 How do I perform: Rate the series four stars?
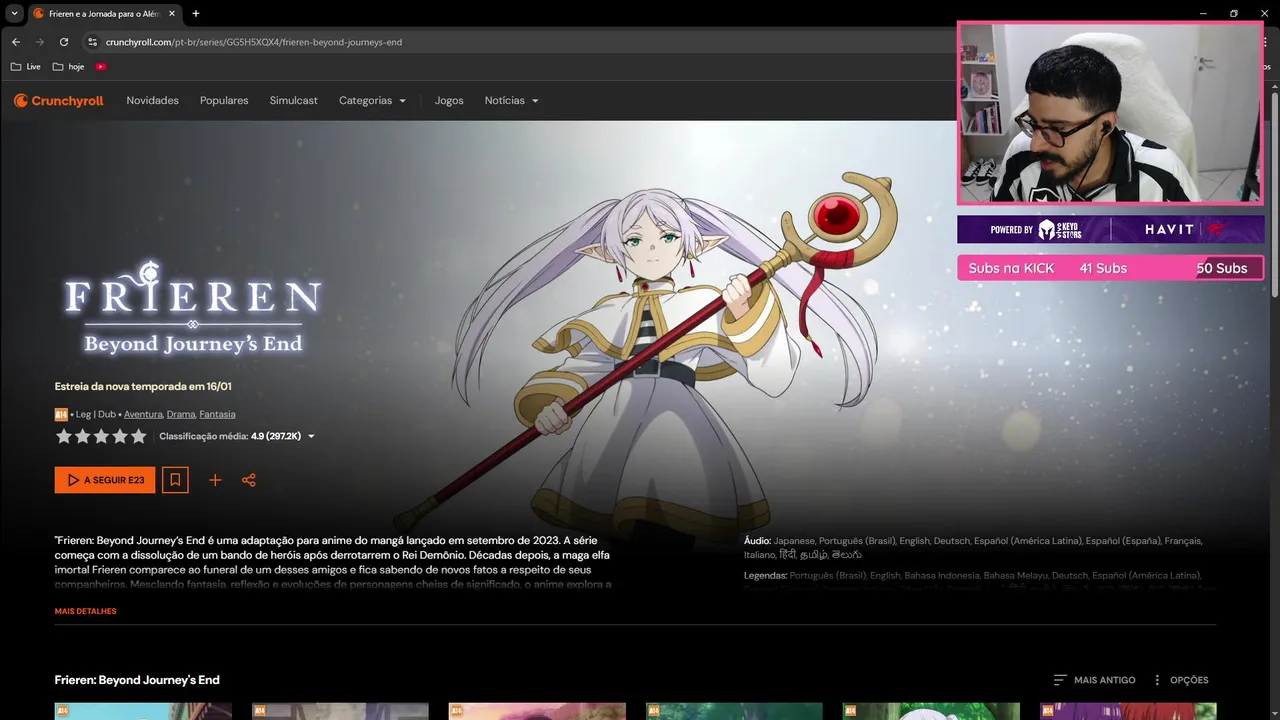click(120, 436)
